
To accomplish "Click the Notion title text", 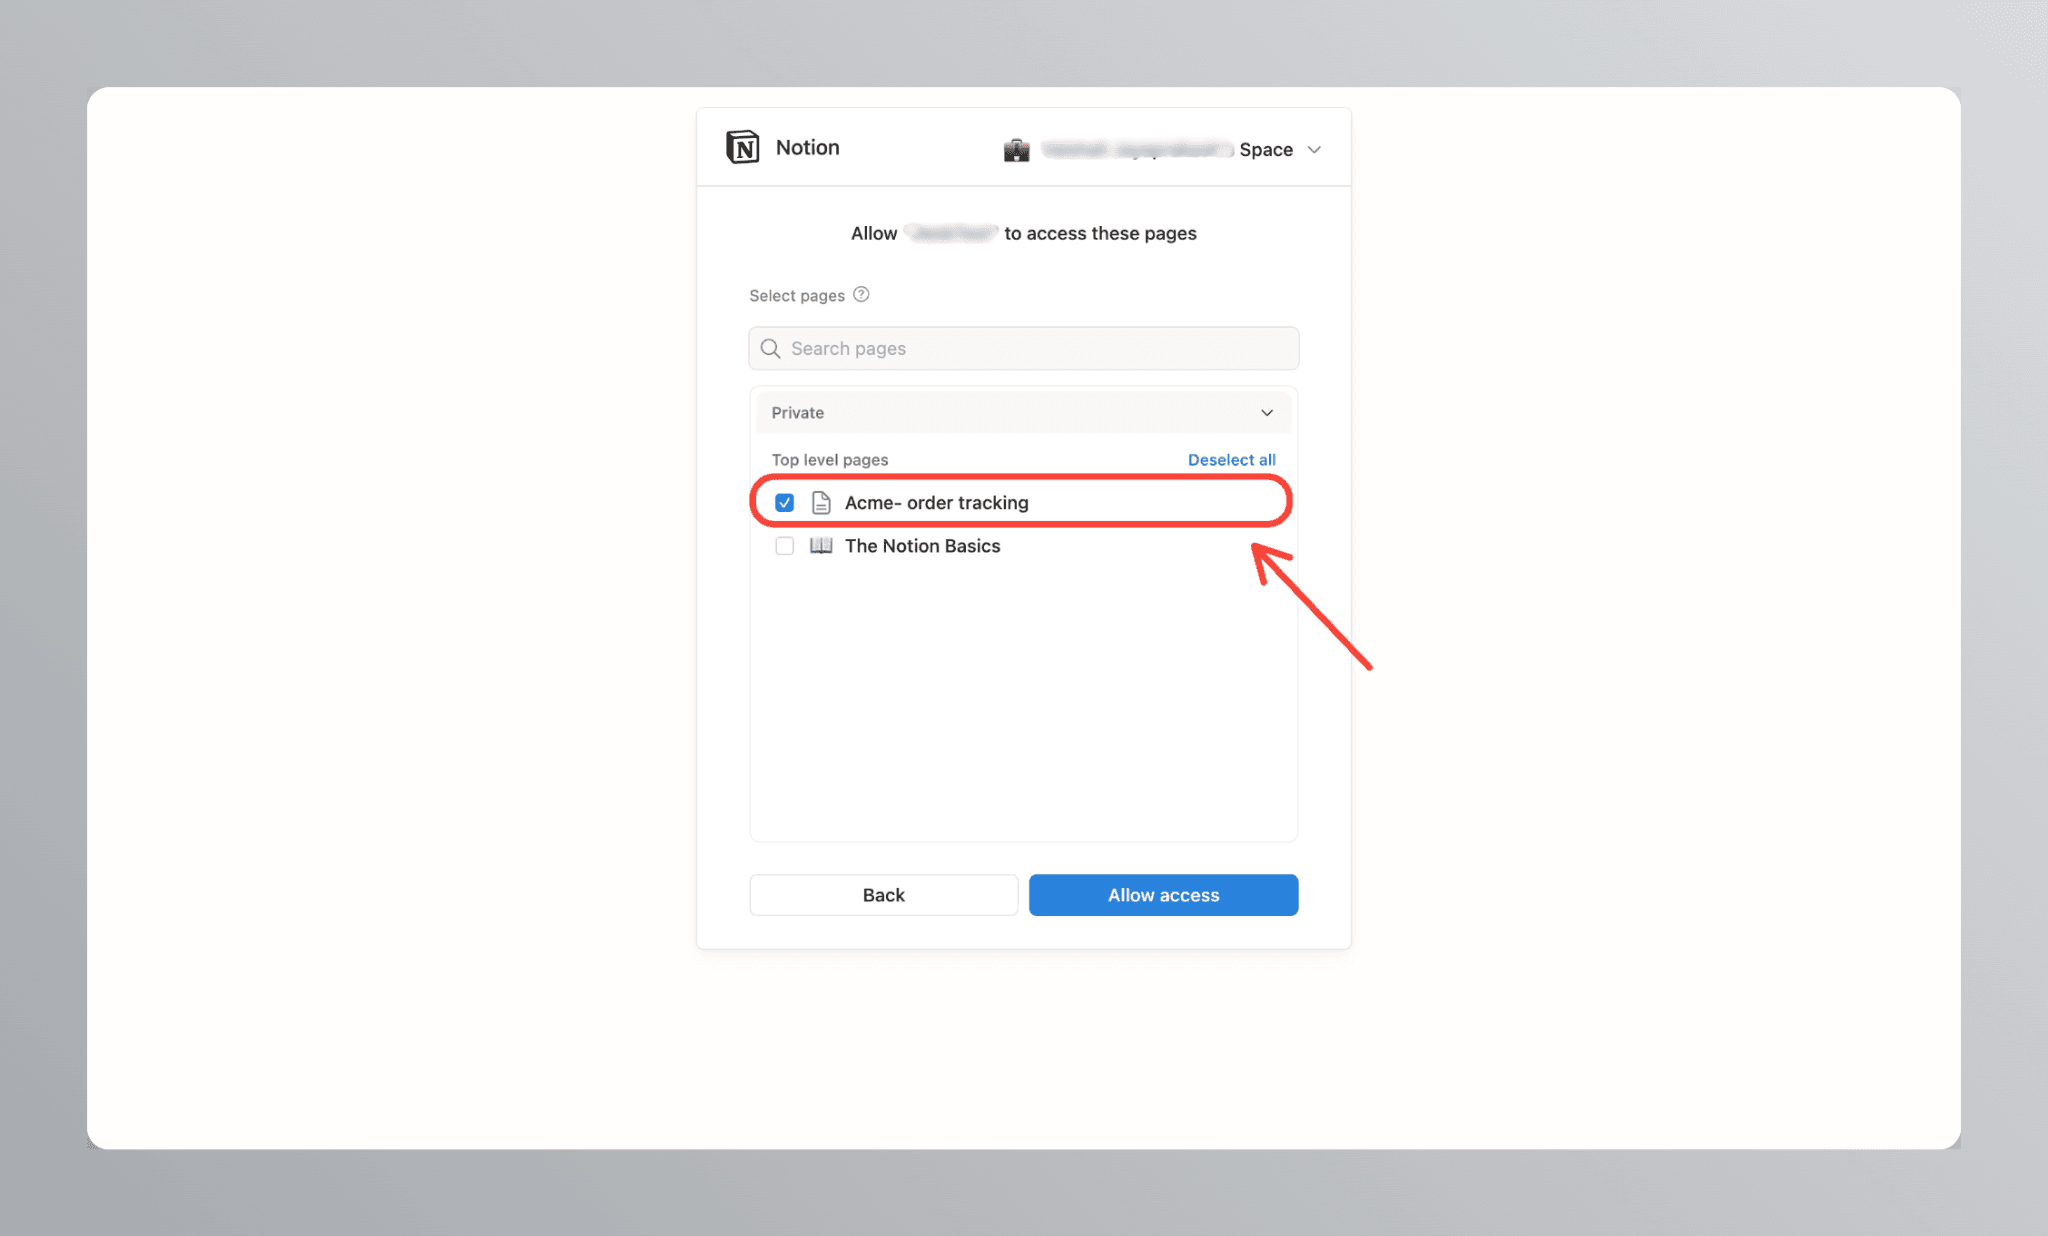I will click(808, 147).
